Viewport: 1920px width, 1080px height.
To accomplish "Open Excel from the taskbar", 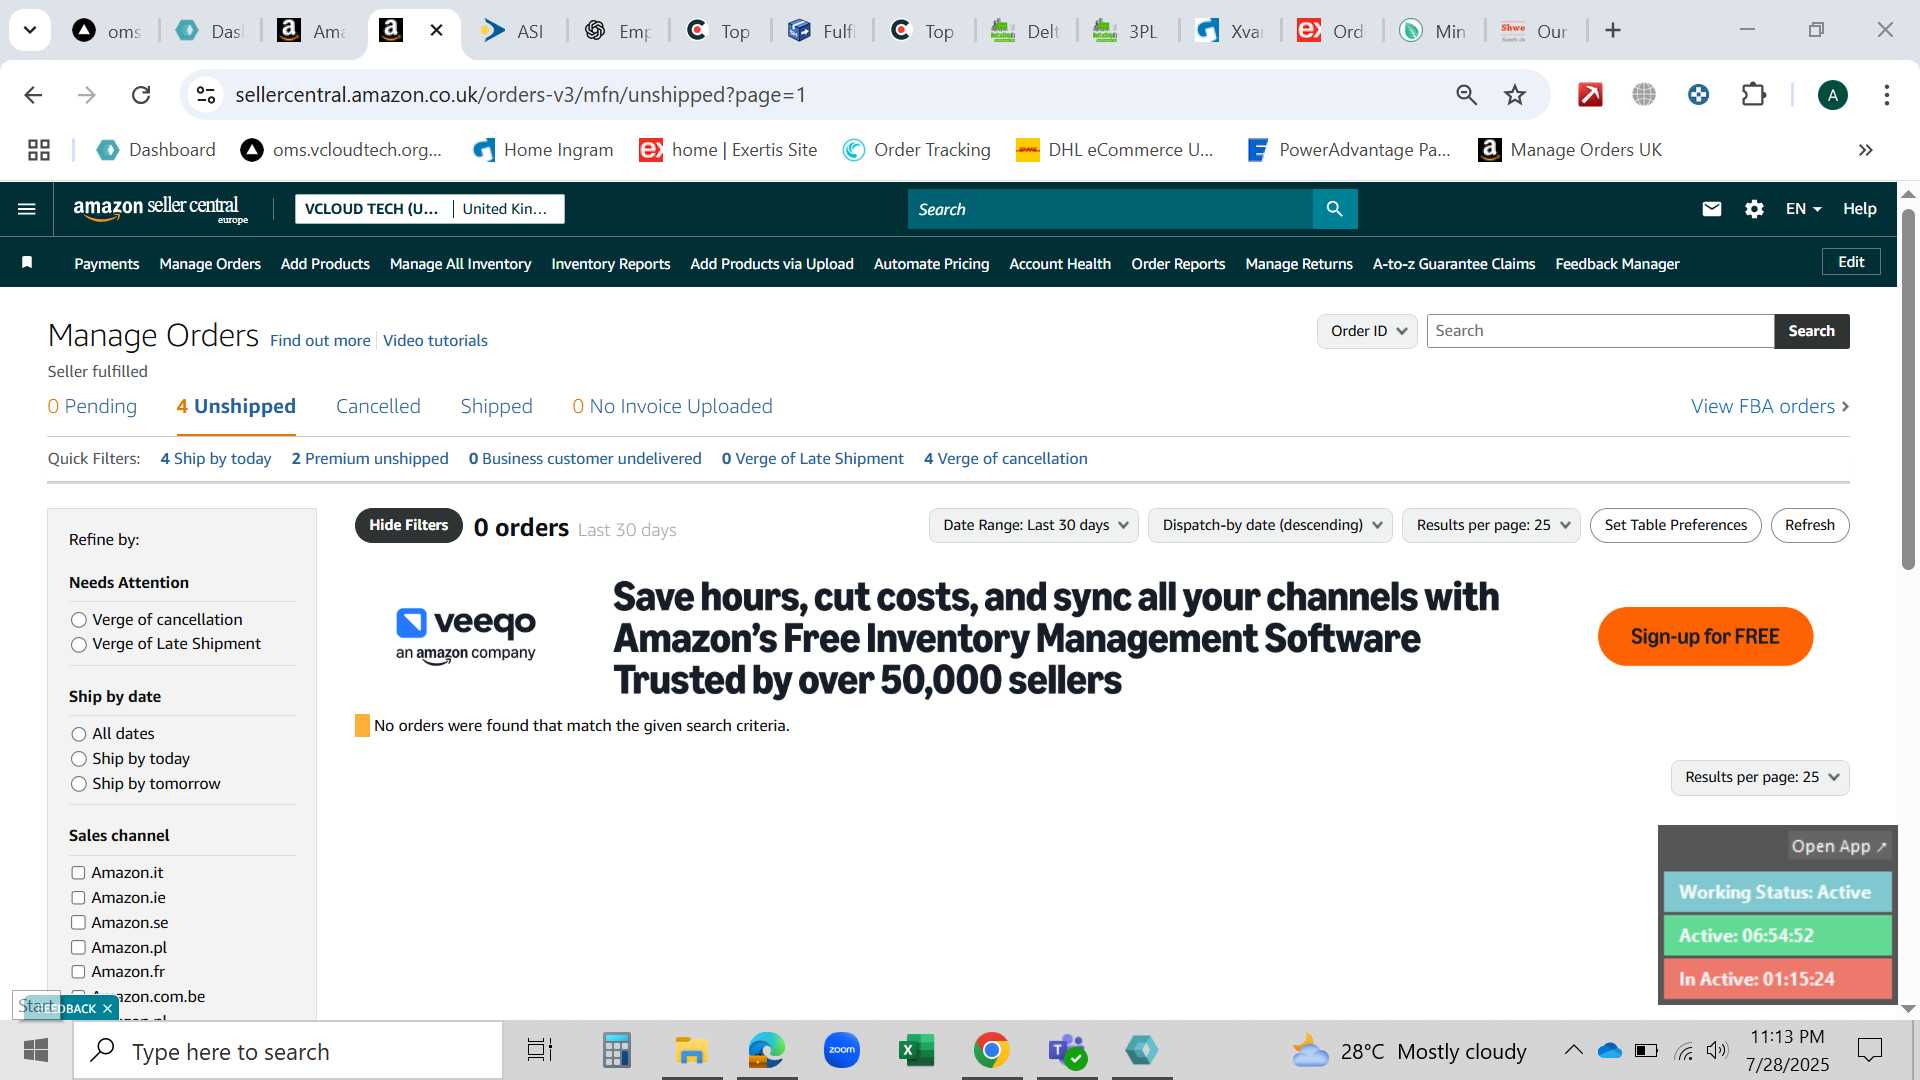I will 916,1051.
